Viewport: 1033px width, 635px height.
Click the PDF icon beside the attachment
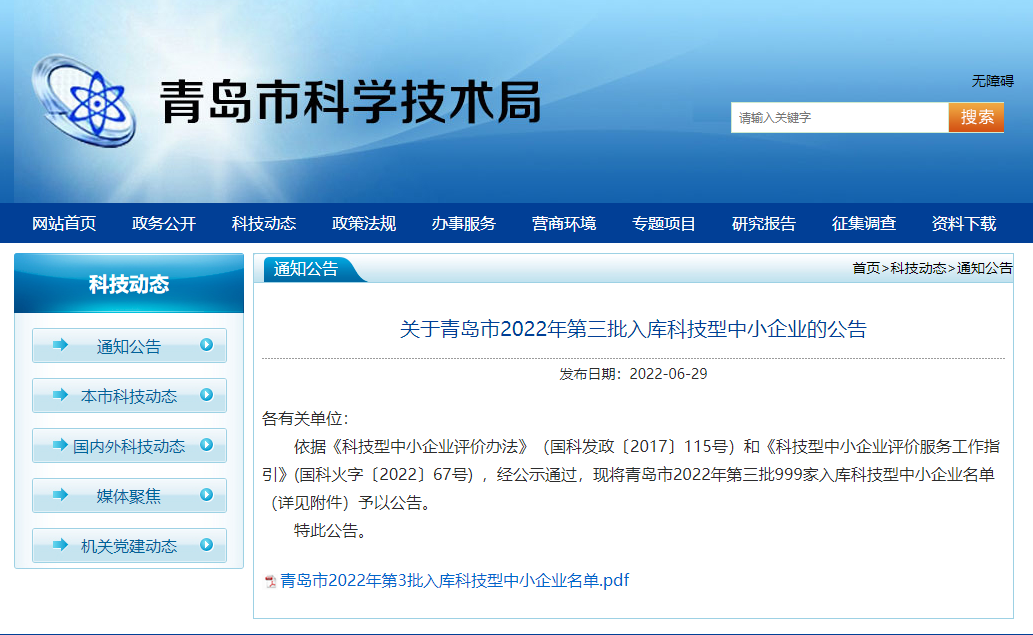[x=270, y=581]
